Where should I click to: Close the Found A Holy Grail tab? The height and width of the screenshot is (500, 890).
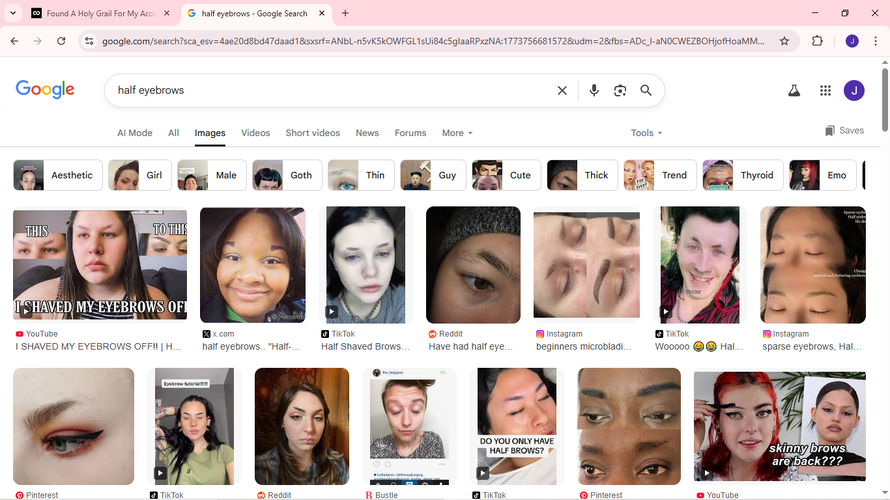166,13
